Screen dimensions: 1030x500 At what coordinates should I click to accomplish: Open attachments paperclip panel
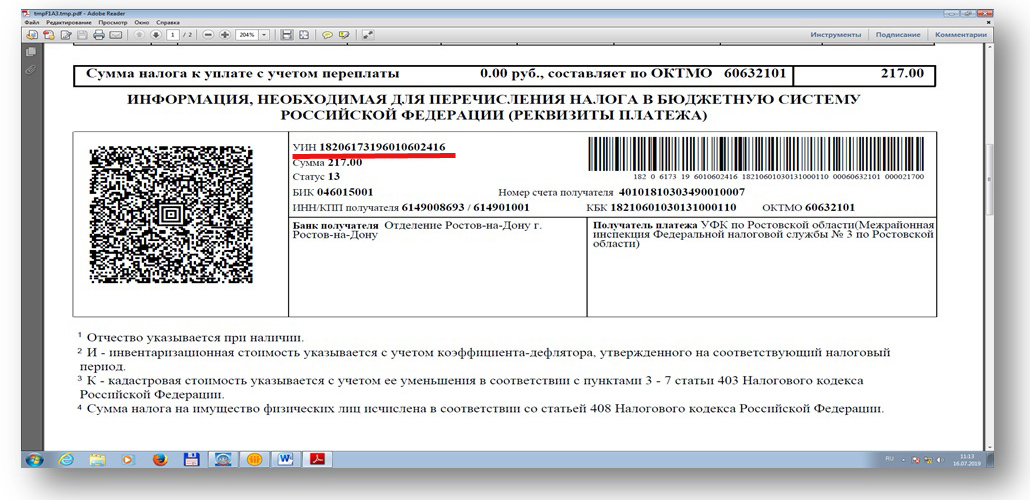(x=30, y=70)
